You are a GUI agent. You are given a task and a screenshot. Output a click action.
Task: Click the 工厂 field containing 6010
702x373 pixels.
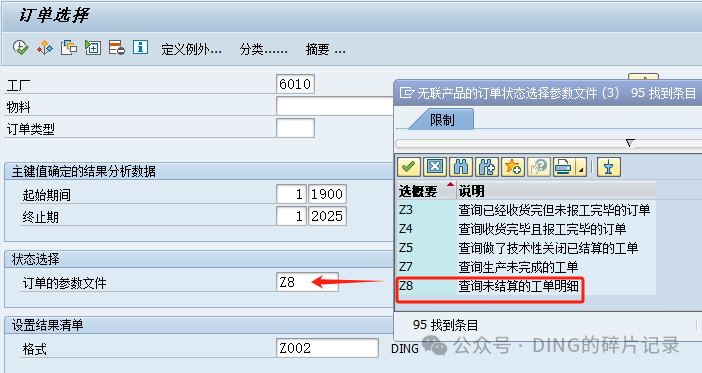[x=295, y=84]
